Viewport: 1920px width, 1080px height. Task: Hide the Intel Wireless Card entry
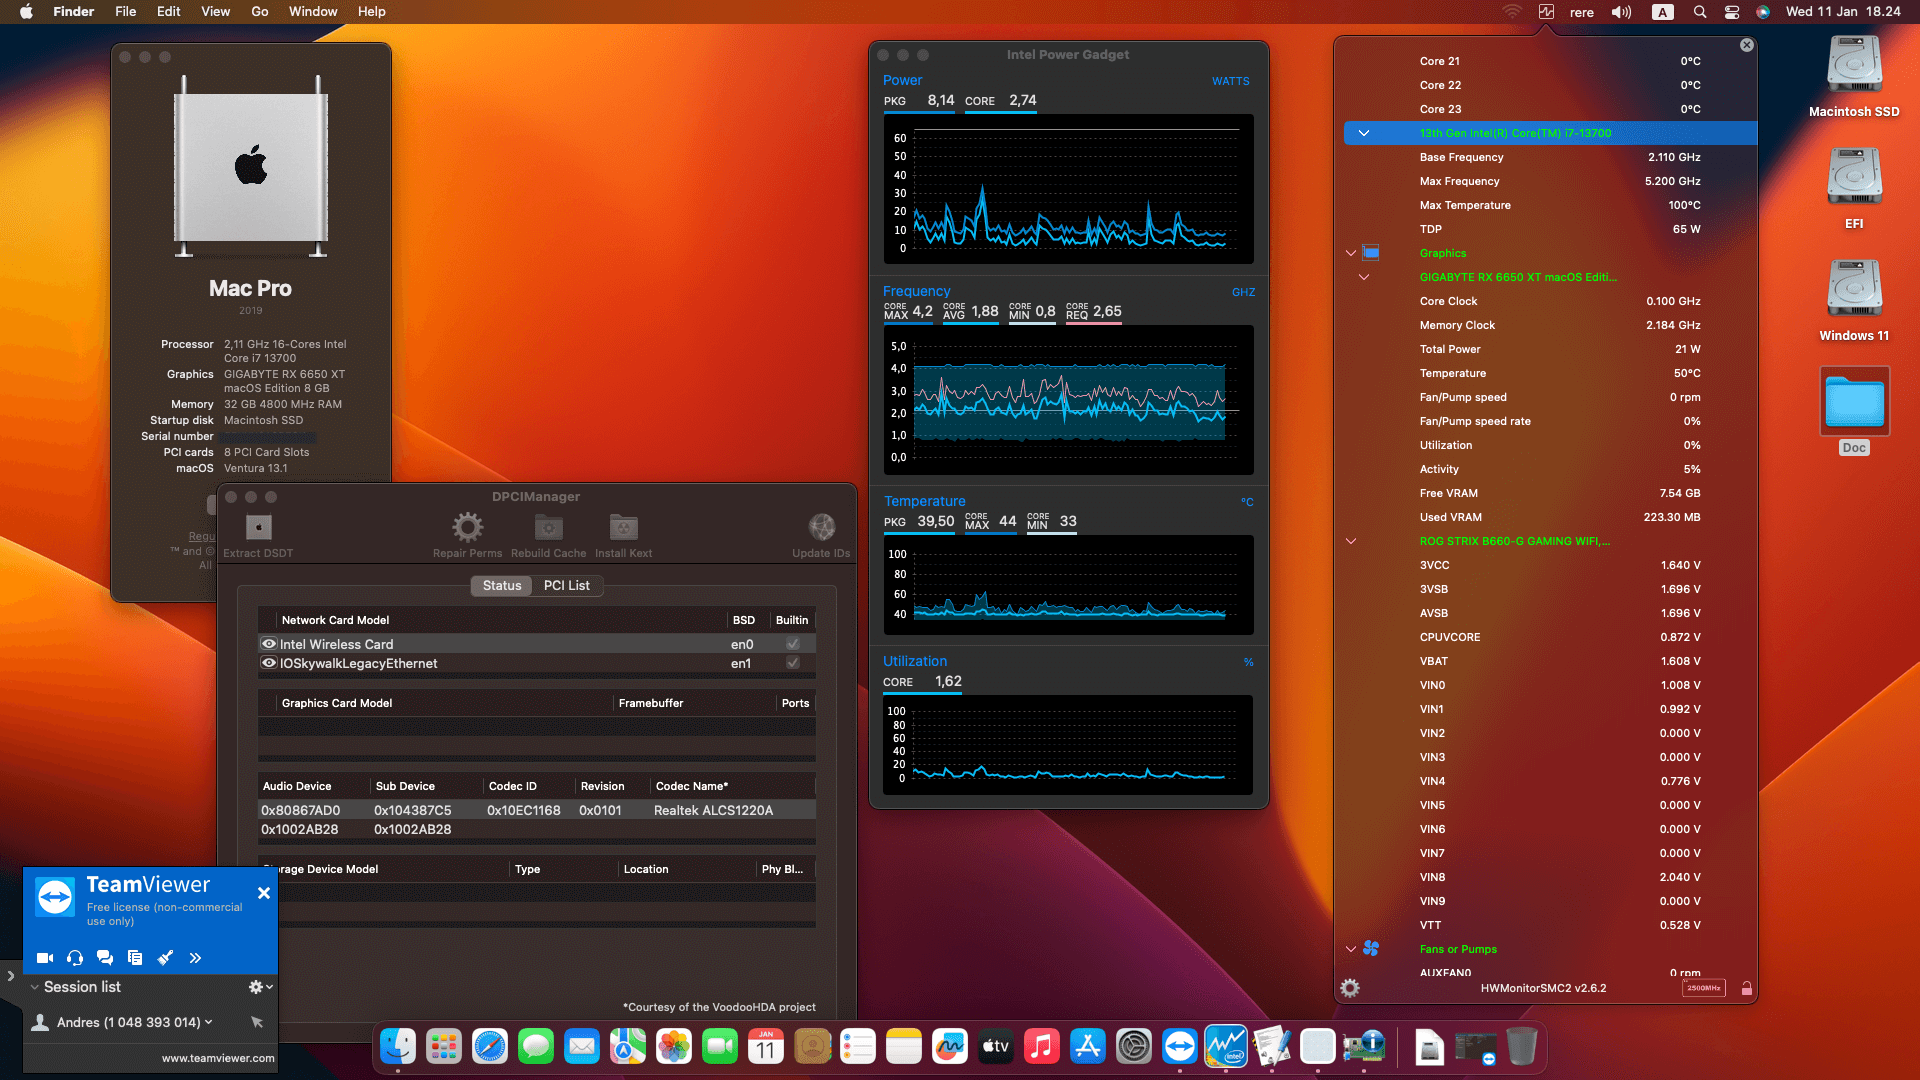coord(268,644)
